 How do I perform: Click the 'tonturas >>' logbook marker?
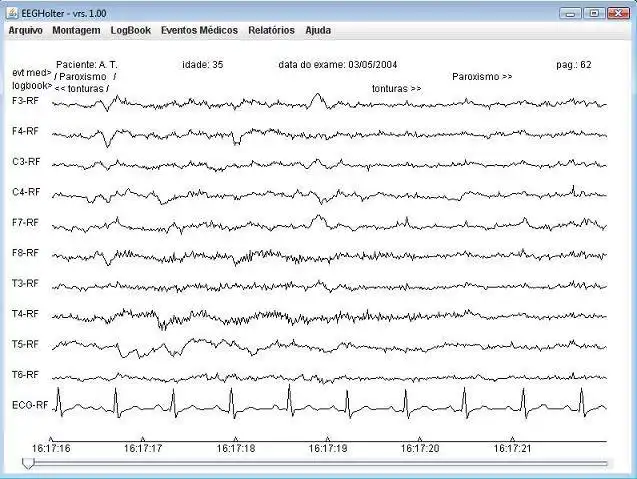click(396, 89)
